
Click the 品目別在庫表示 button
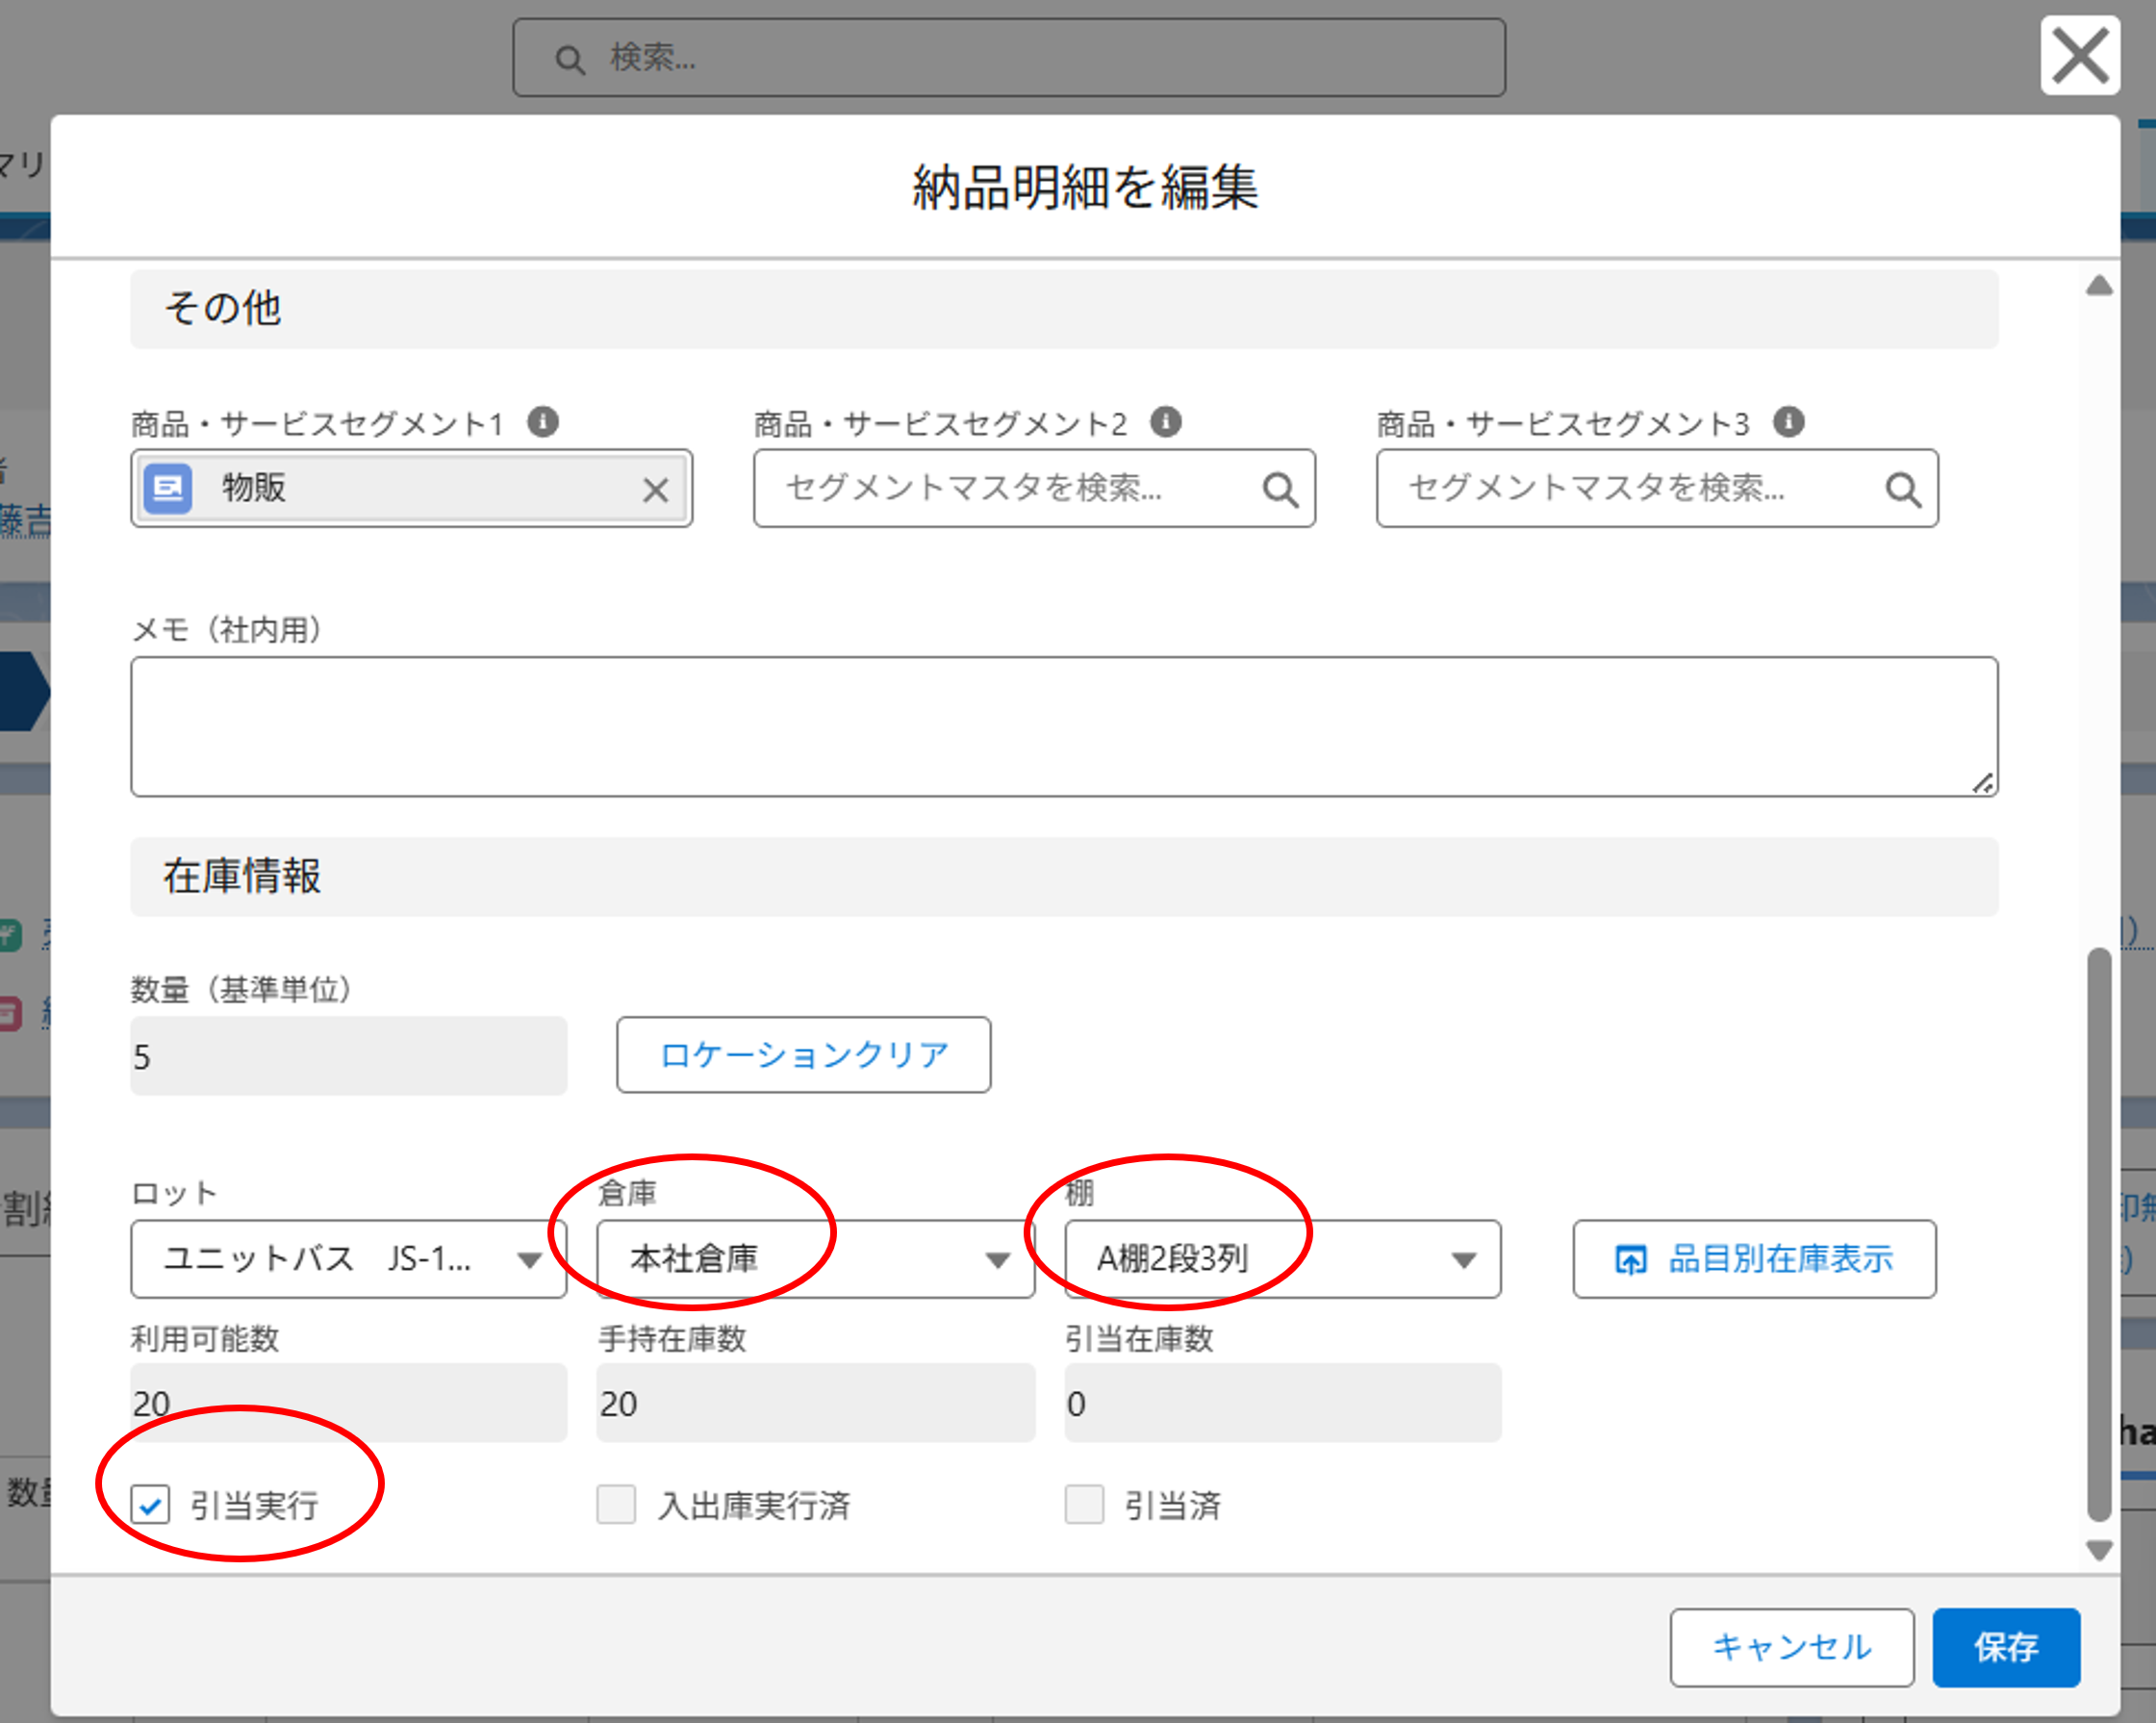1755,1259
